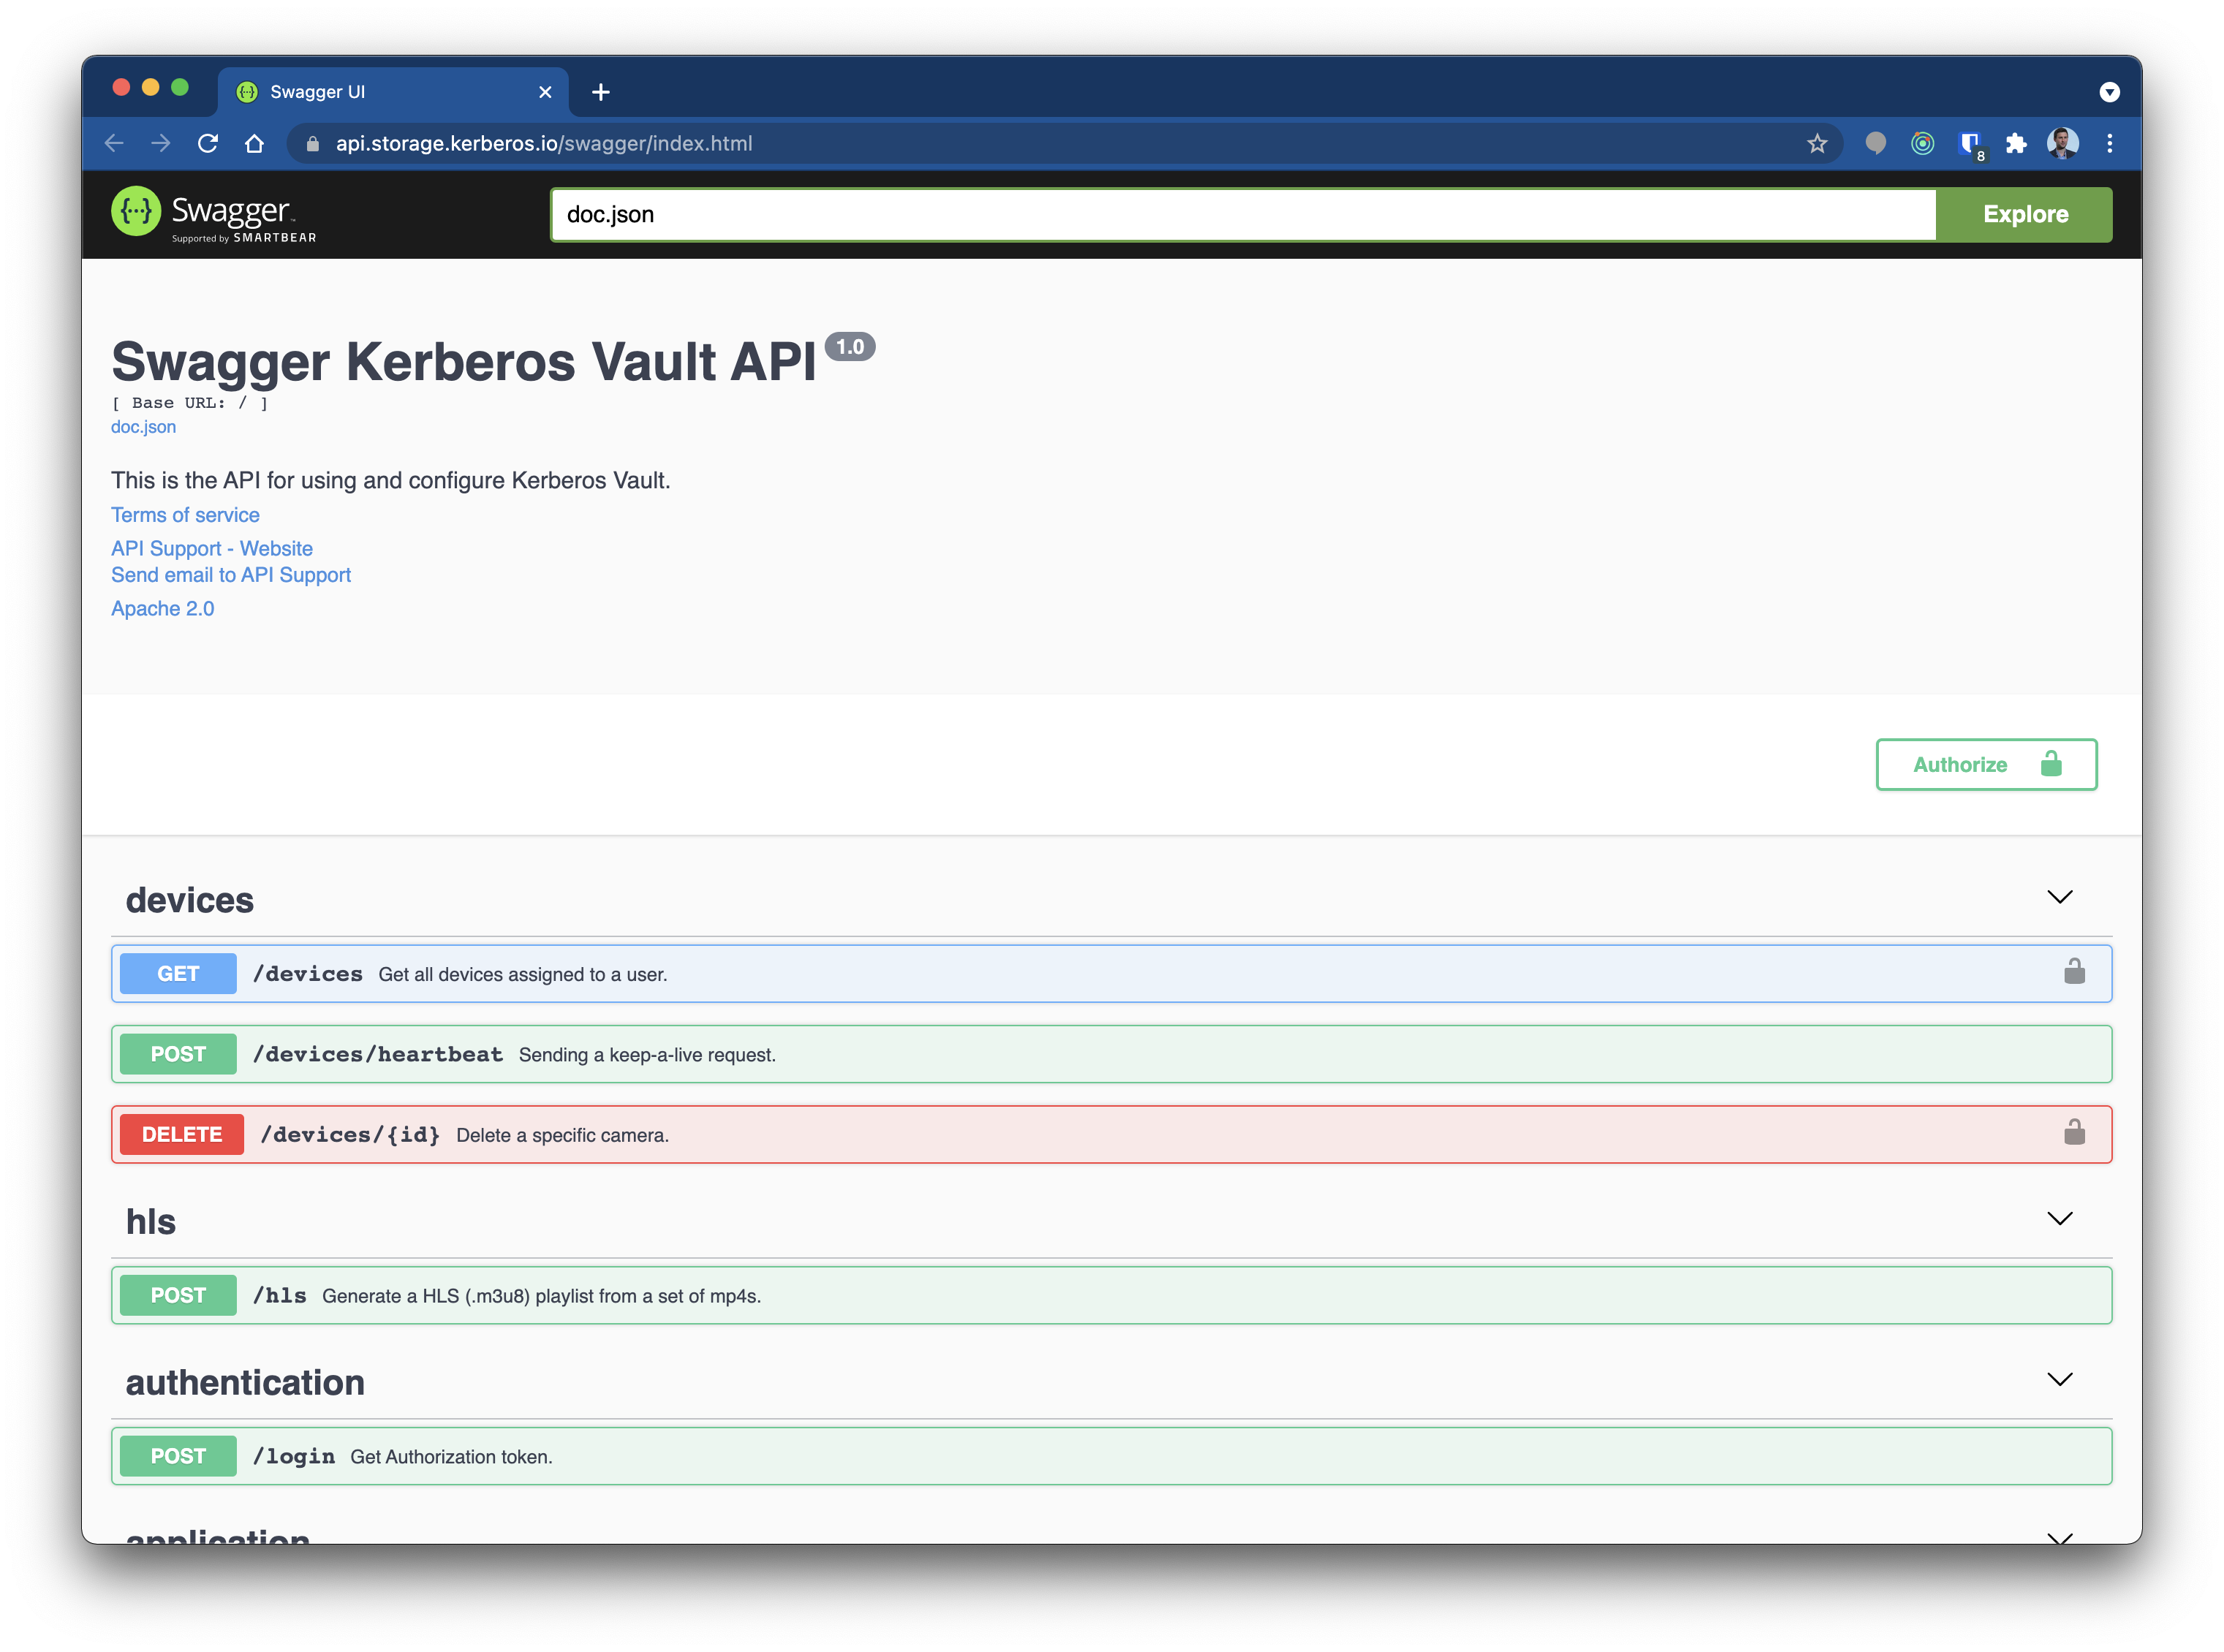2224x1652 pixels.
Task: Reload the page using the refresh icon
Action: click(208, 143)
